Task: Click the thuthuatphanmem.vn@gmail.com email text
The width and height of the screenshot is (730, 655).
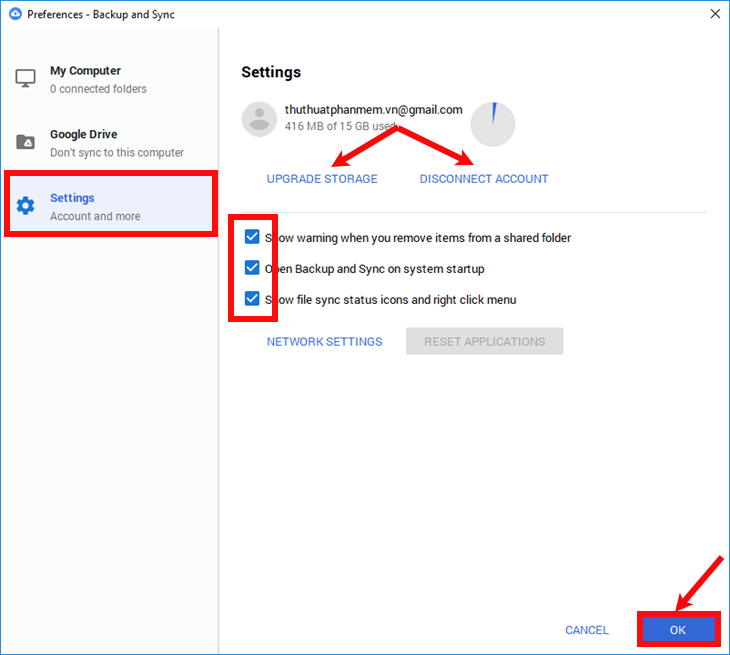Action: coord(374,110)
